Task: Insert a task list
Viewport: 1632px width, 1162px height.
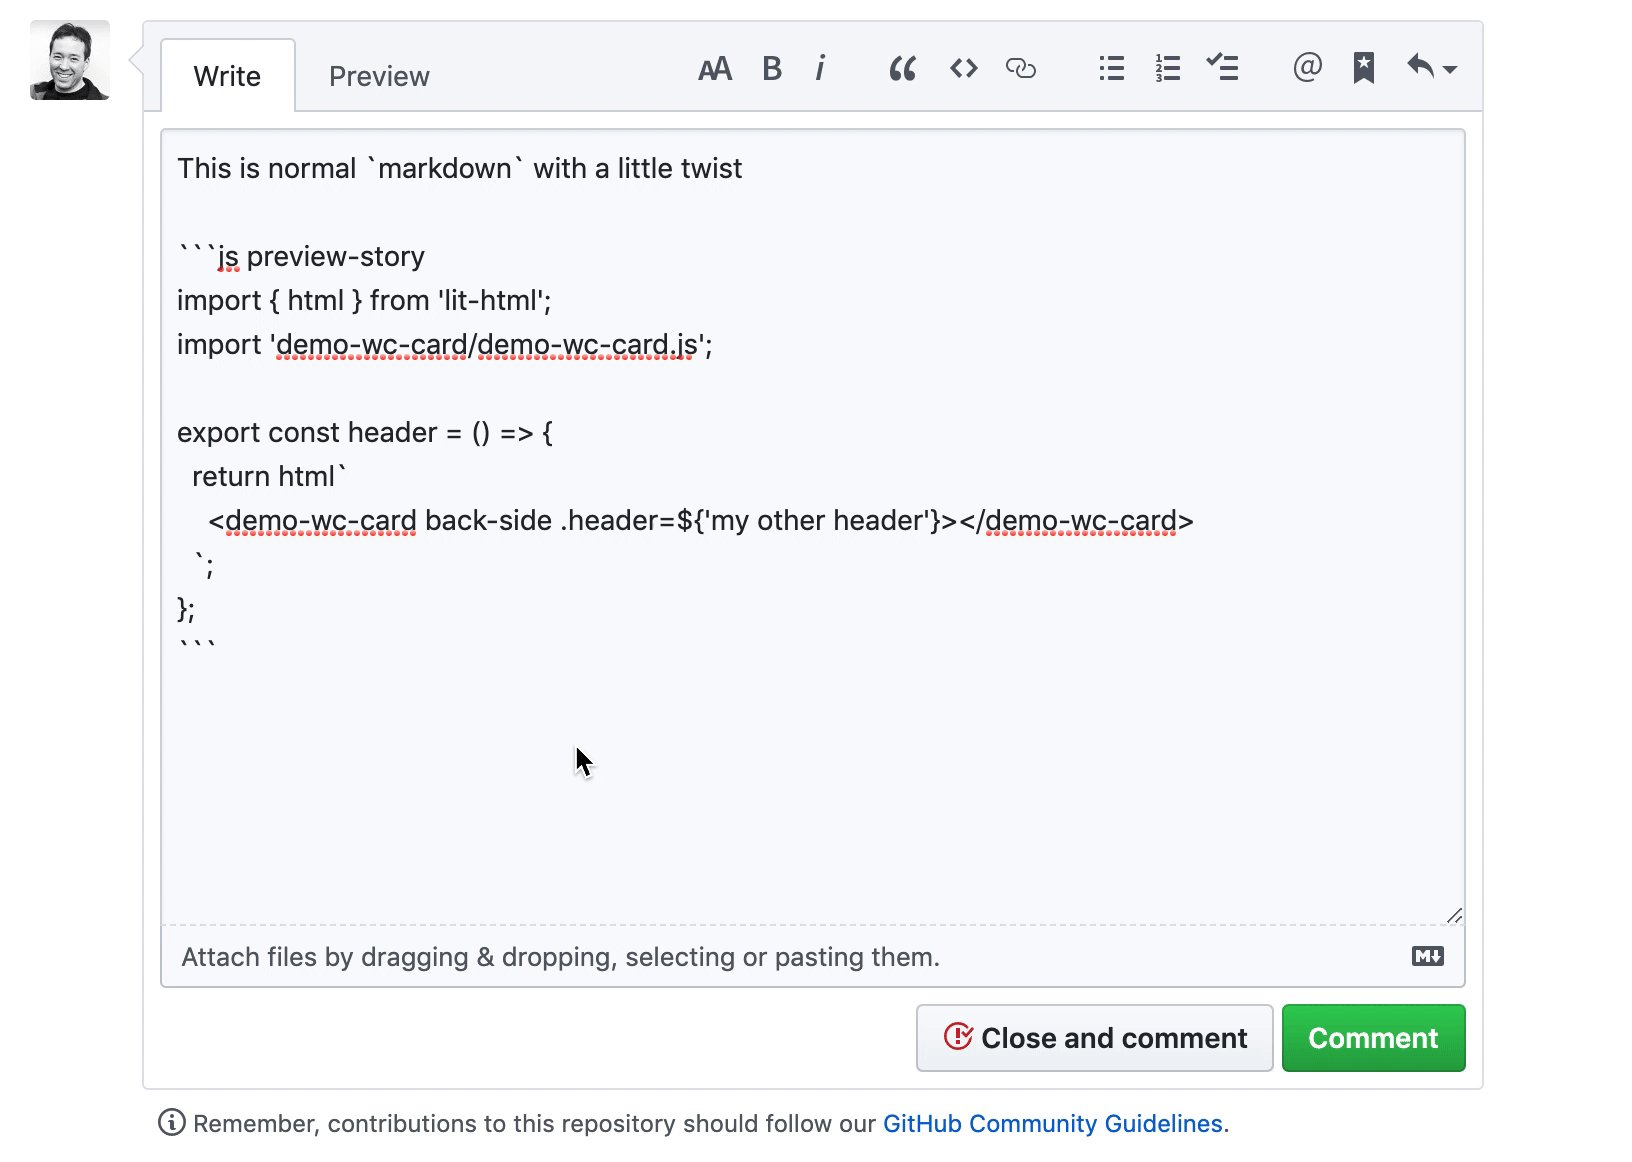Action: click(1222, 67)
